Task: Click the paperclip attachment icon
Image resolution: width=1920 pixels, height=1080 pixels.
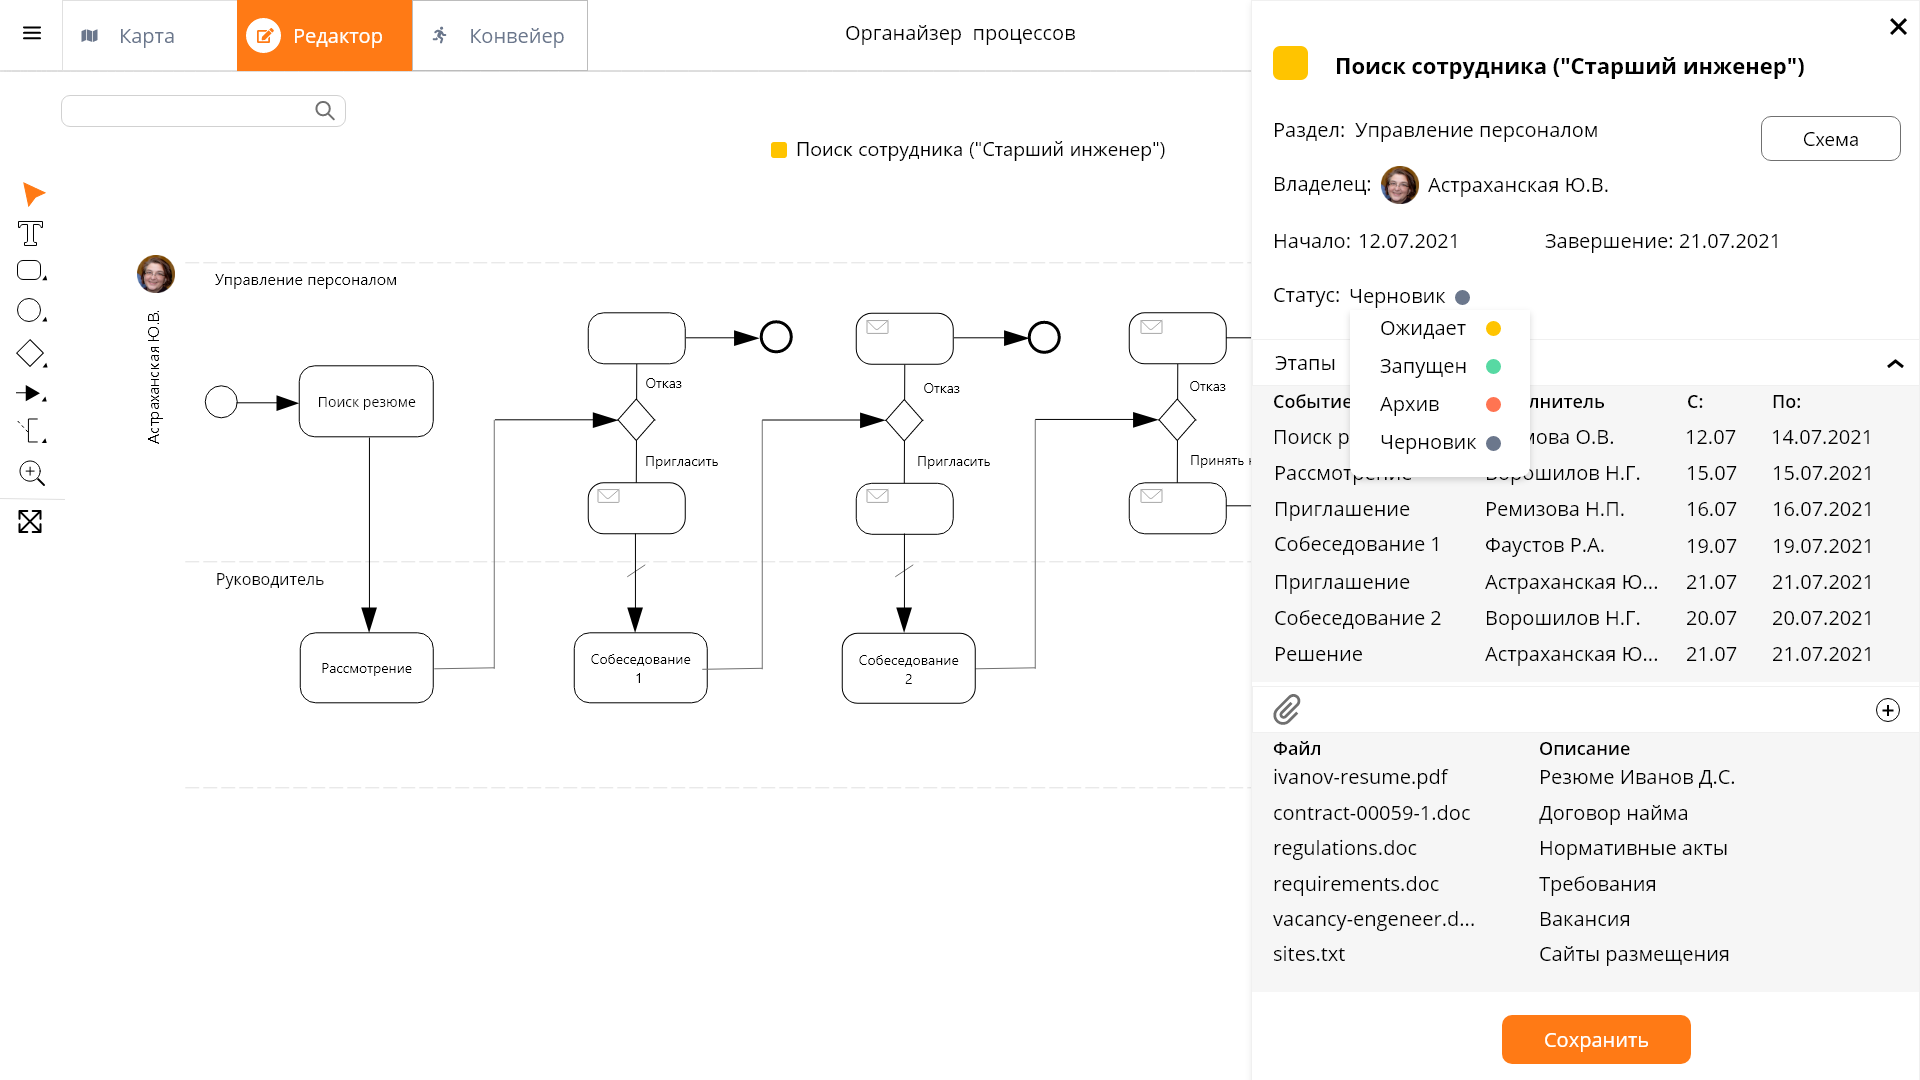Action: [1287, 710]
